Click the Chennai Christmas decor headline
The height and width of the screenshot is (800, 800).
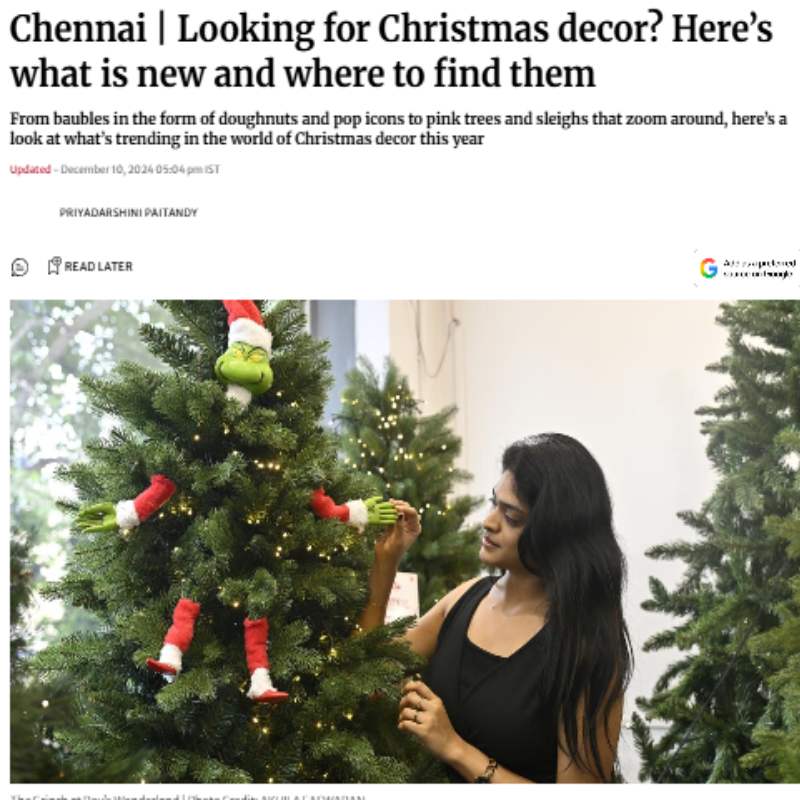point(391,50)
